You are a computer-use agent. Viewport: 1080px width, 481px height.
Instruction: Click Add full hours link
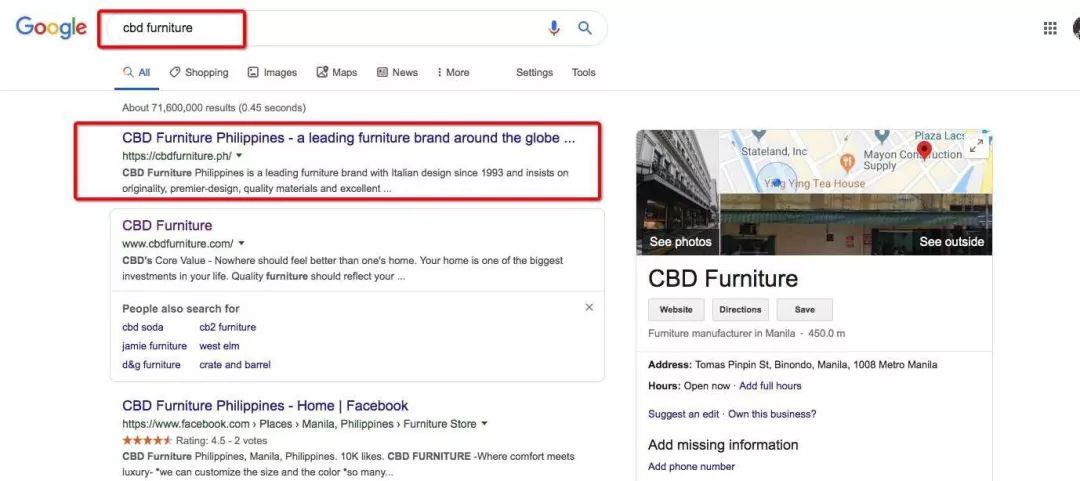(x=770, y=386)
